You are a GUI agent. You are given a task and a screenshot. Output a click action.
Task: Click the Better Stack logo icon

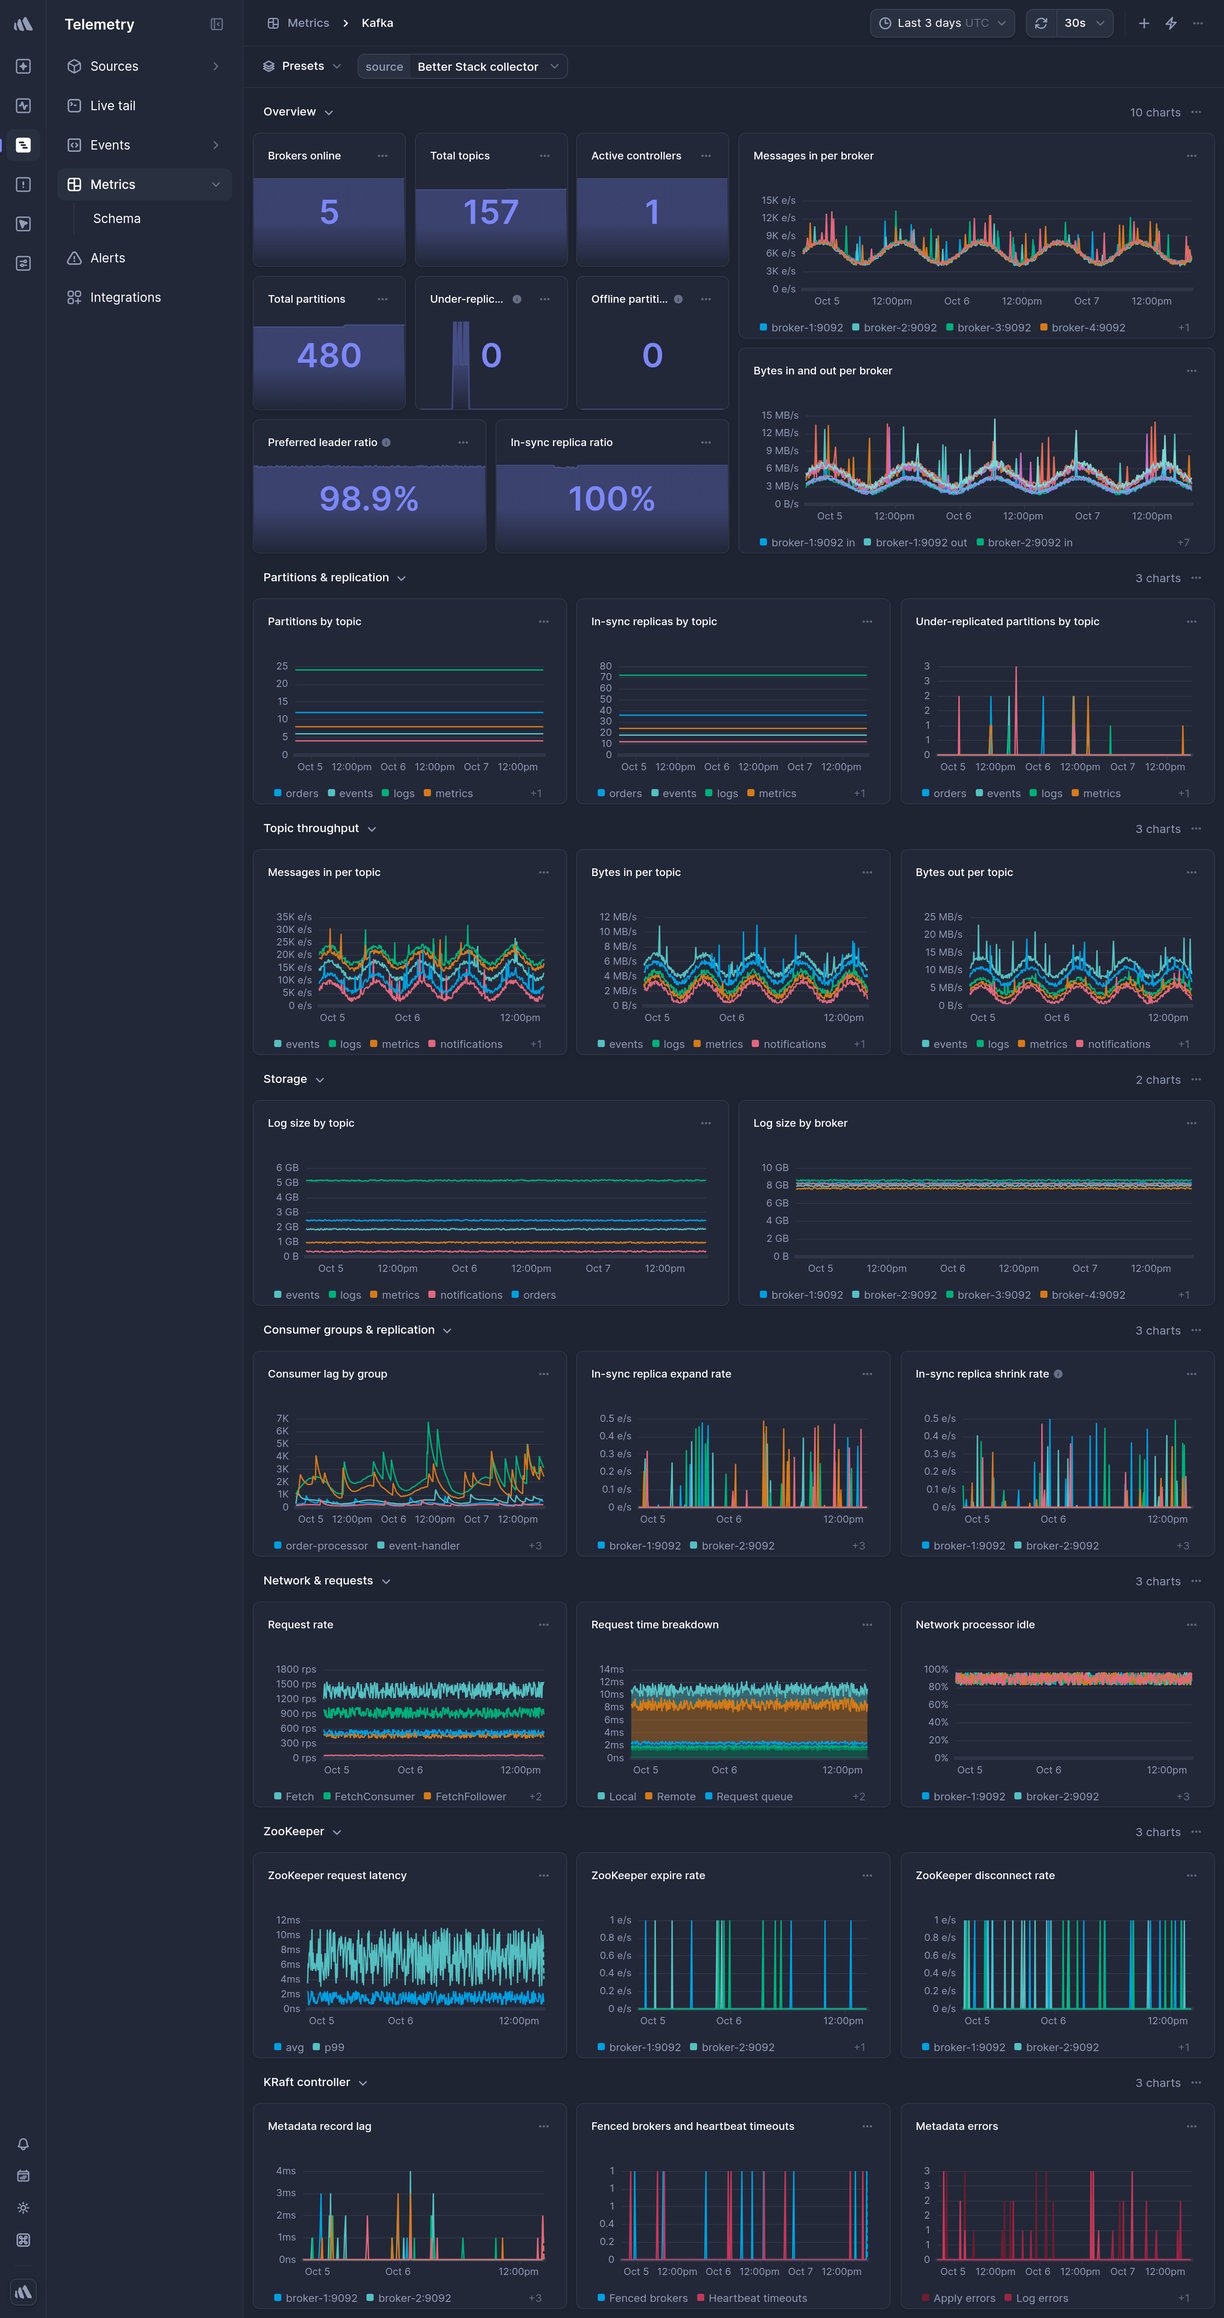(23, 24)
